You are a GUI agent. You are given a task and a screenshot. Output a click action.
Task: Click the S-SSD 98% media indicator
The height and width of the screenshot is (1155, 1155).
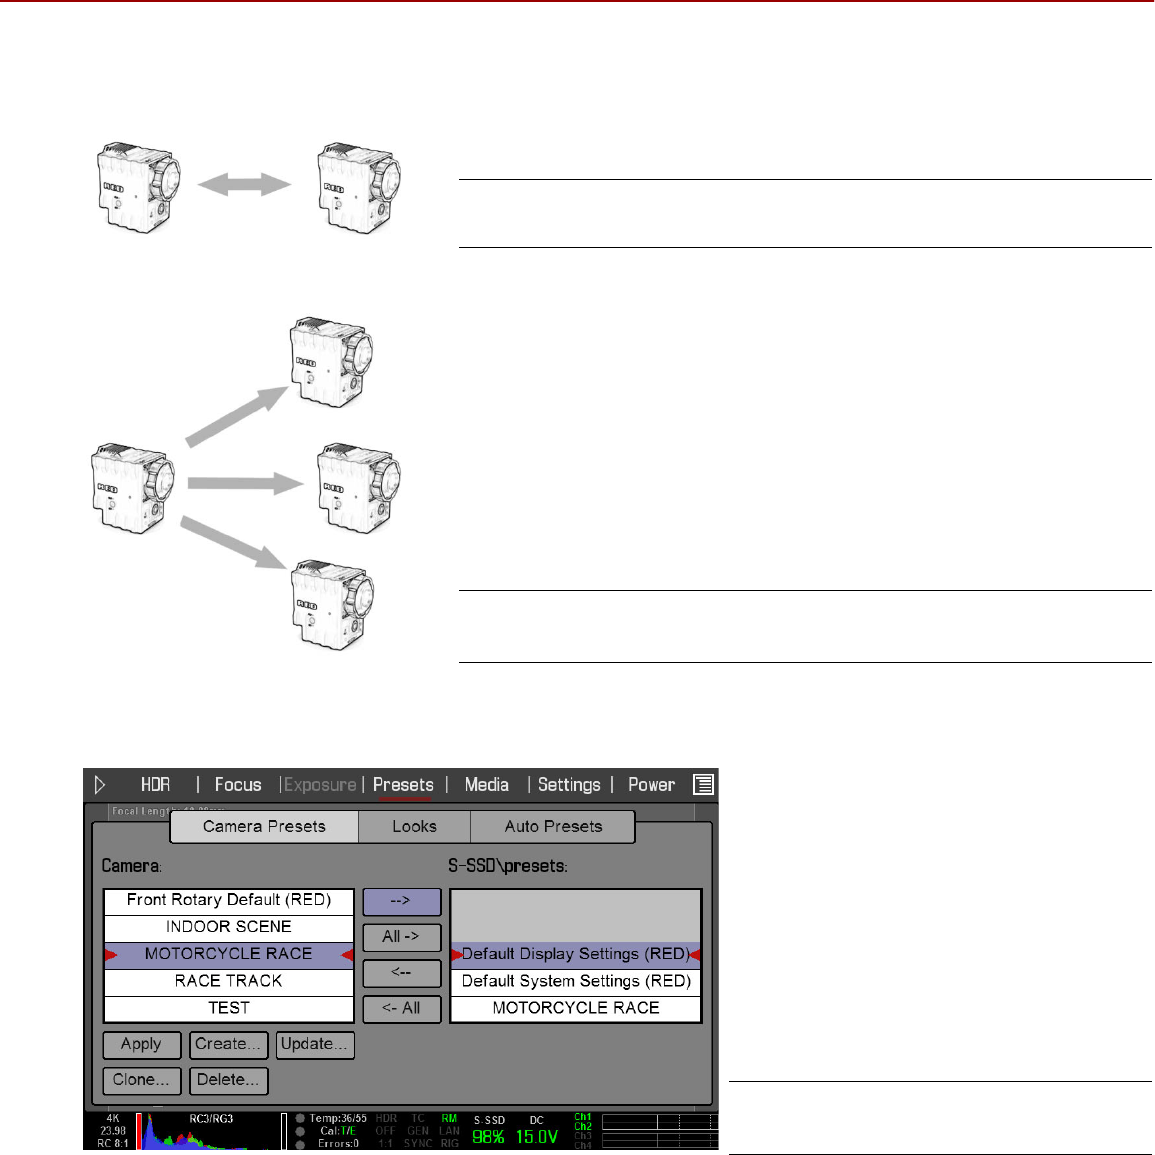tap(488, 1131)
